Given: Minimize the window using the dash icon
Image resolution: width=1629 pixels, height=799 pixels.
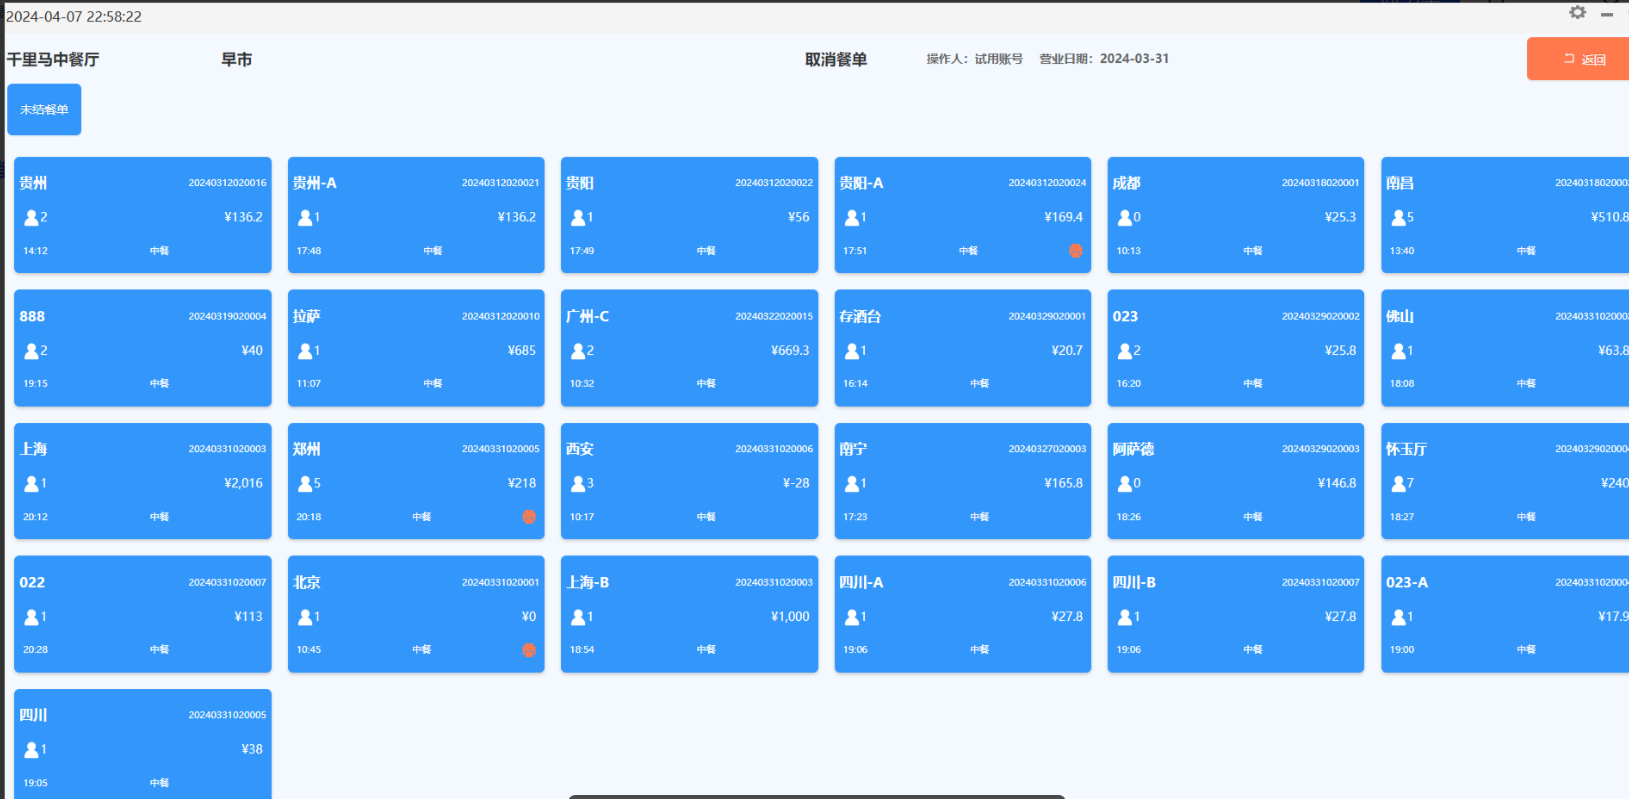Looking at the screenshot, I should coord(1607,15).
